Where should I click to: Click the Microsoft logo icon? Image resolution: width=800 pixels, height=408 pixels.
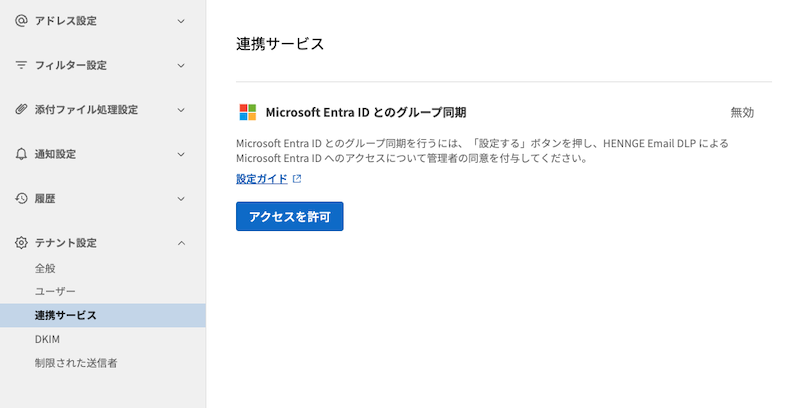pos(248,112)
